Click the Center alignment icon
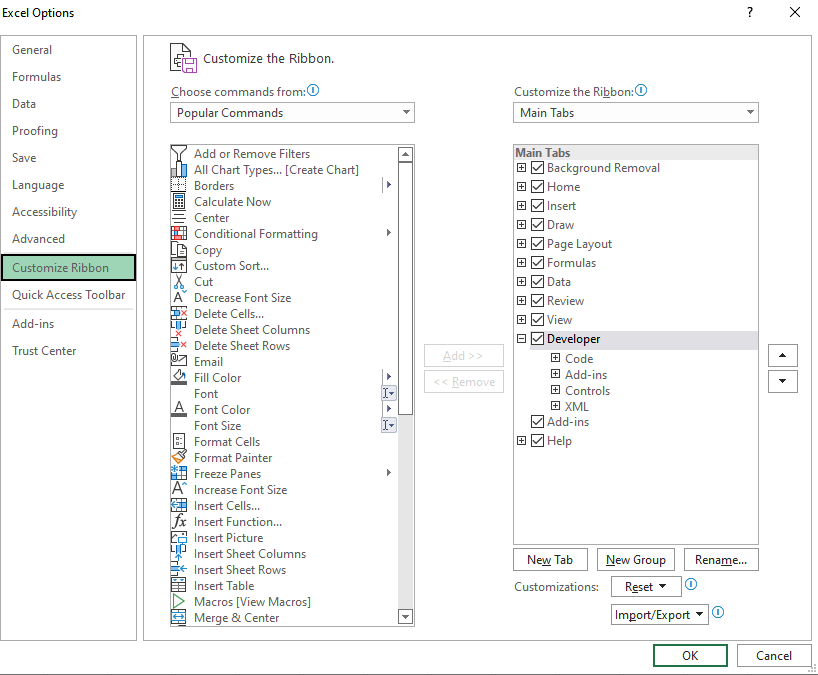The width and height of the screenshot is (818, 675). (x=179, y=218)
